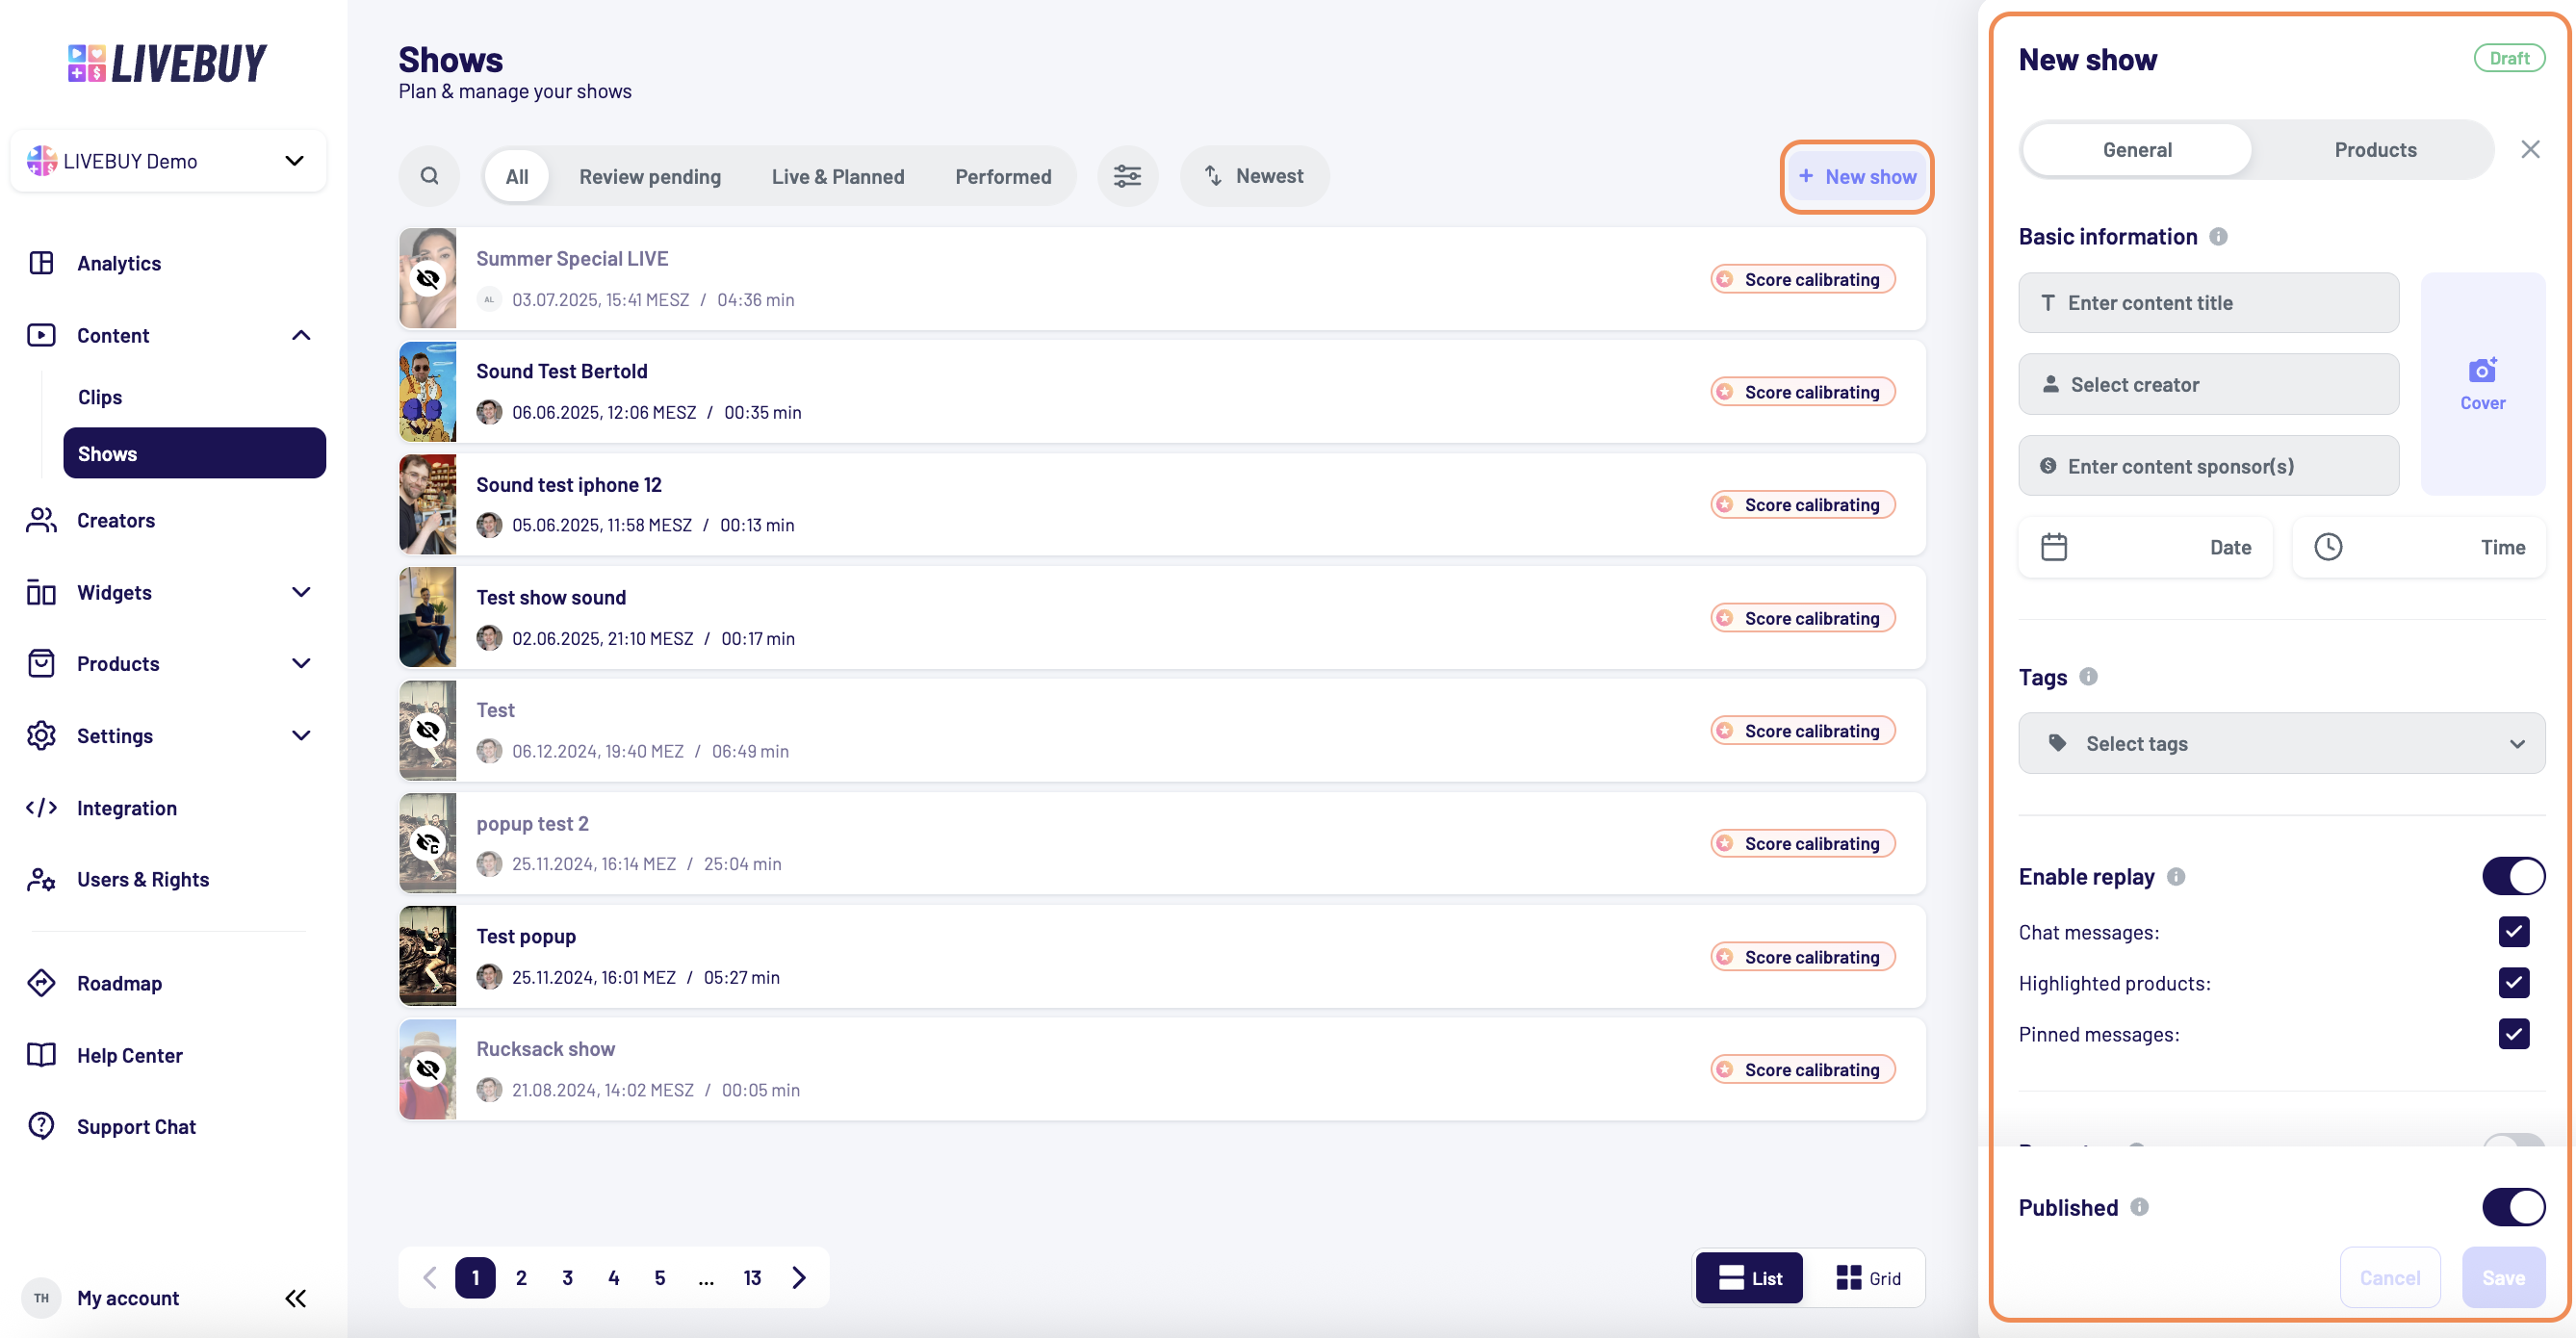
Task: Click the Enter content title field
Action: tap(2208, 302)
